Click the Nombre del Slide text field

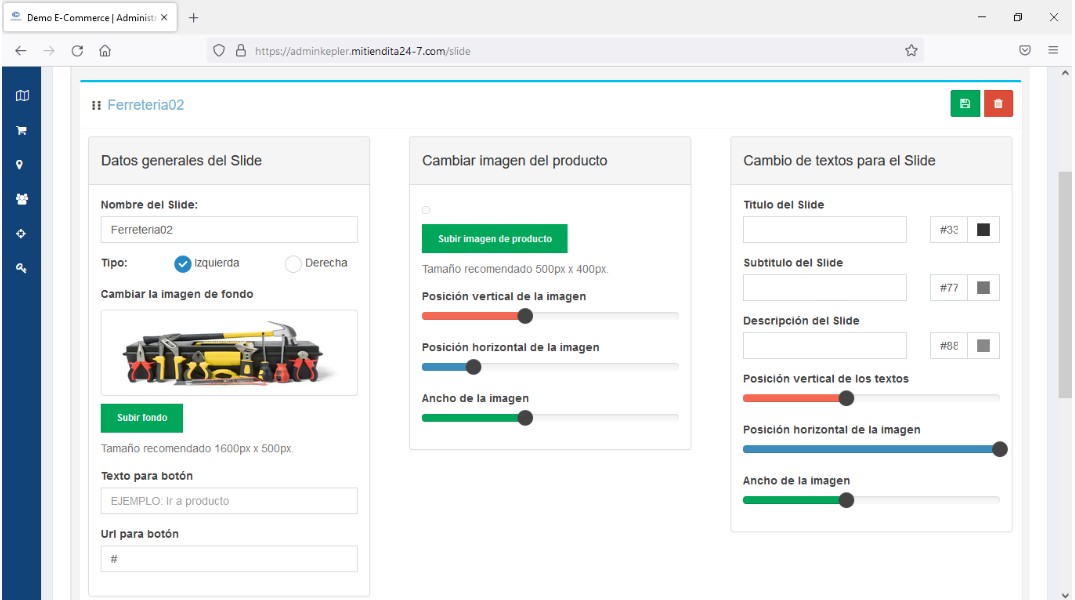click(229, 230)
